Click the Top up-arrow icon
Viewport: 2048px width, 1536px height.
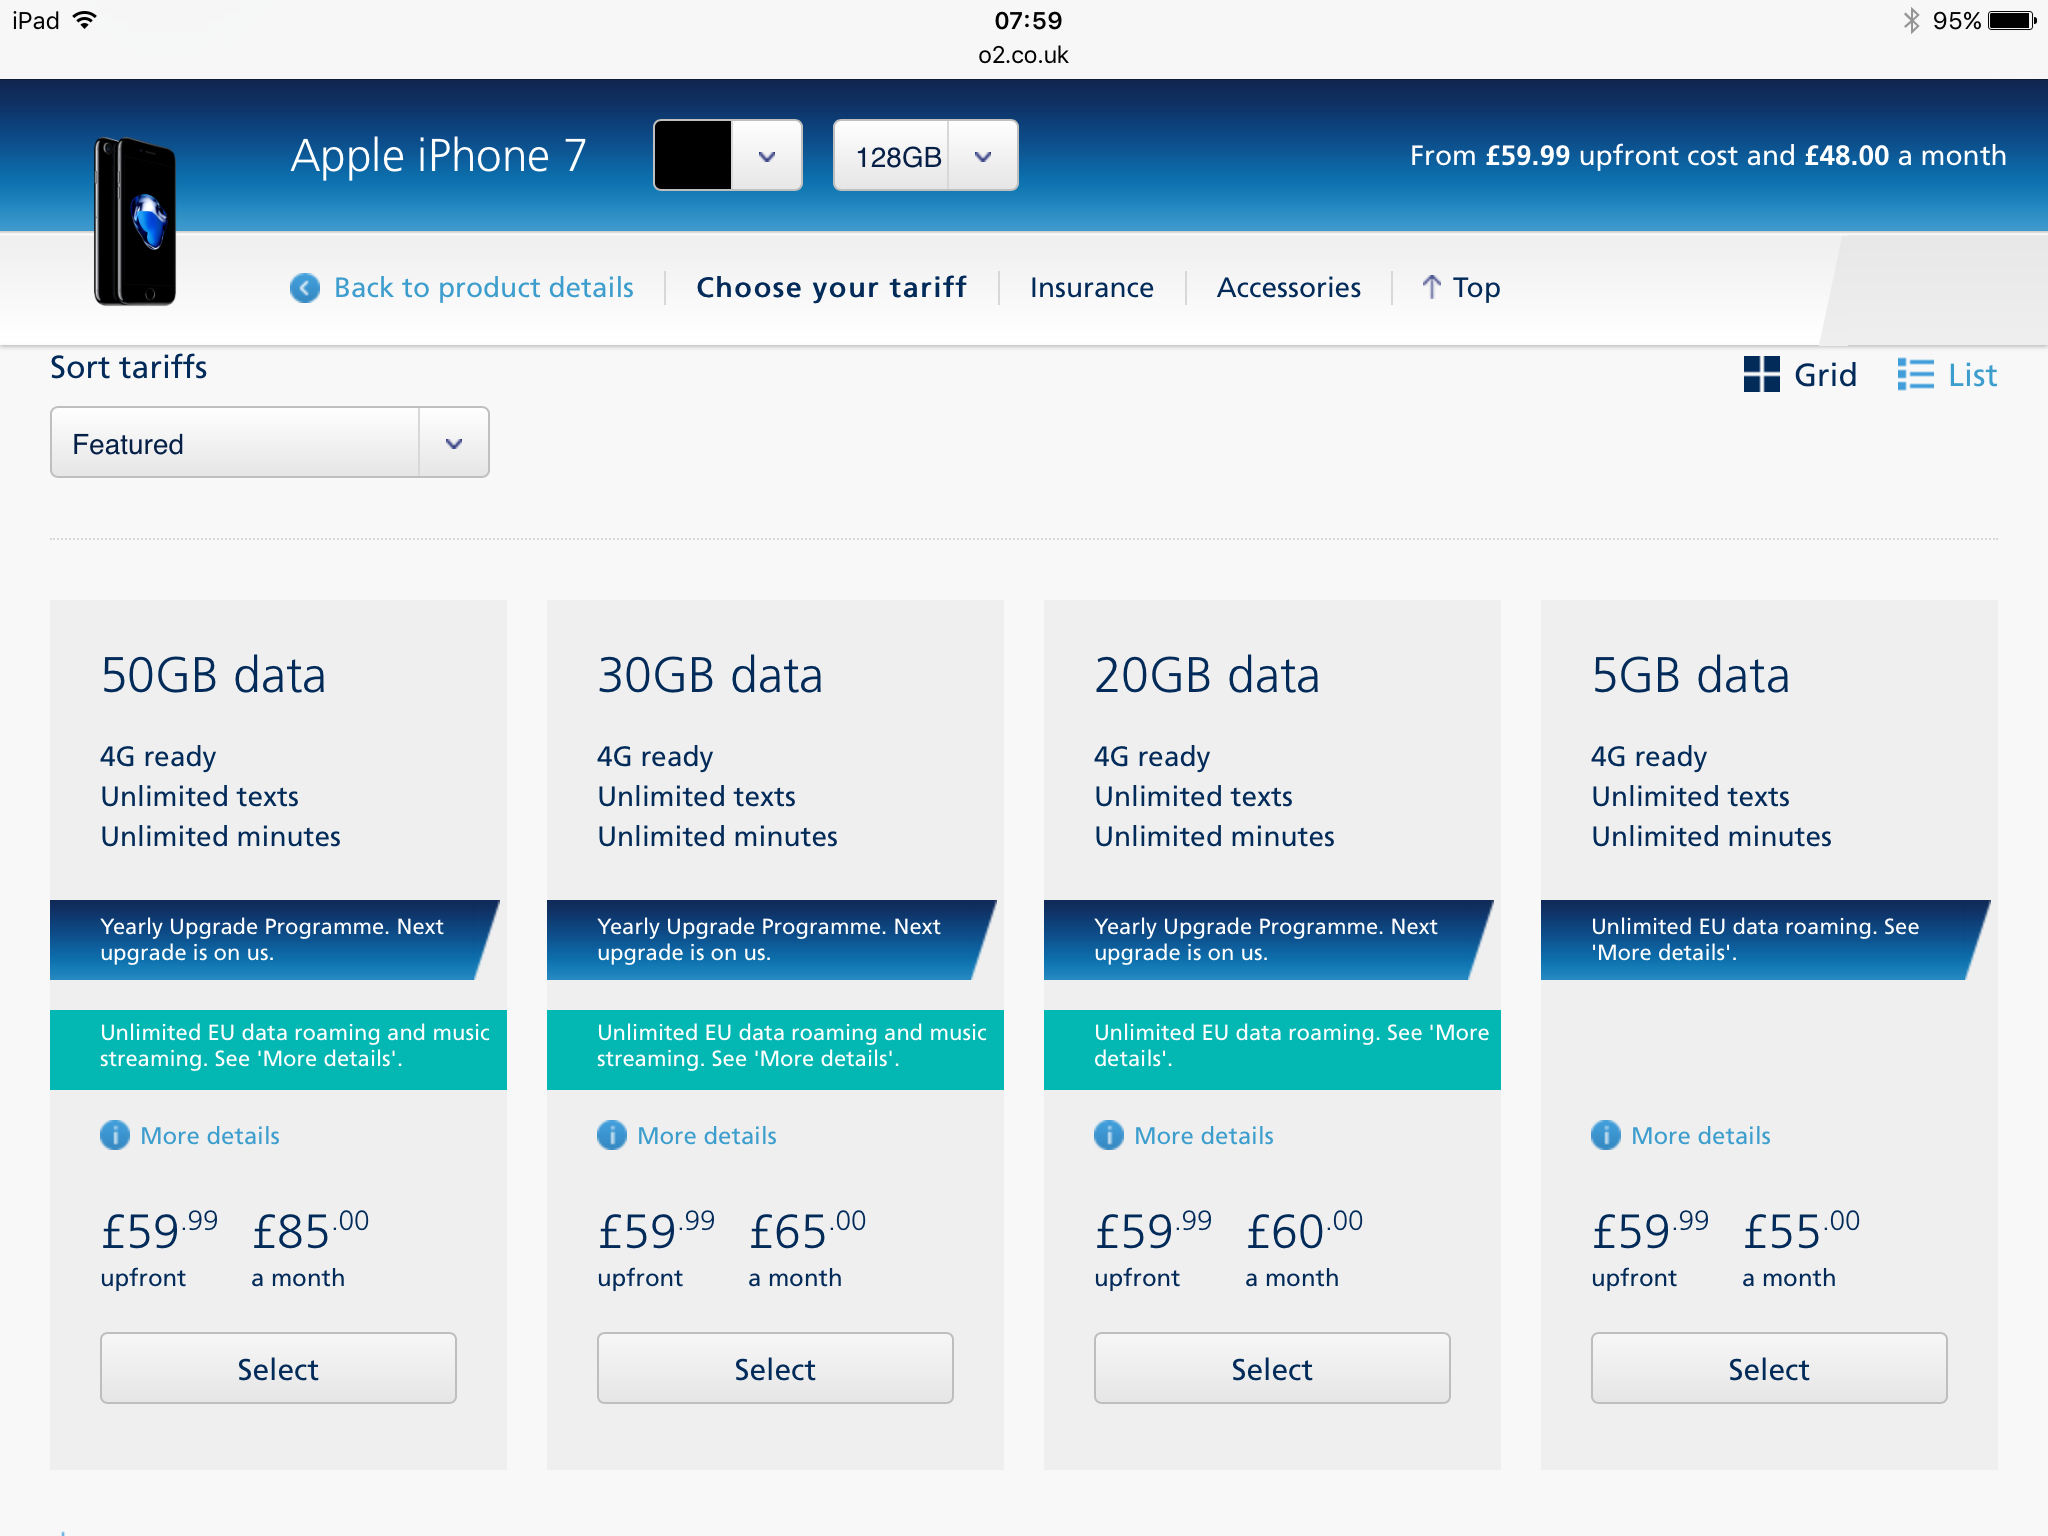(x=1431, y=287)
